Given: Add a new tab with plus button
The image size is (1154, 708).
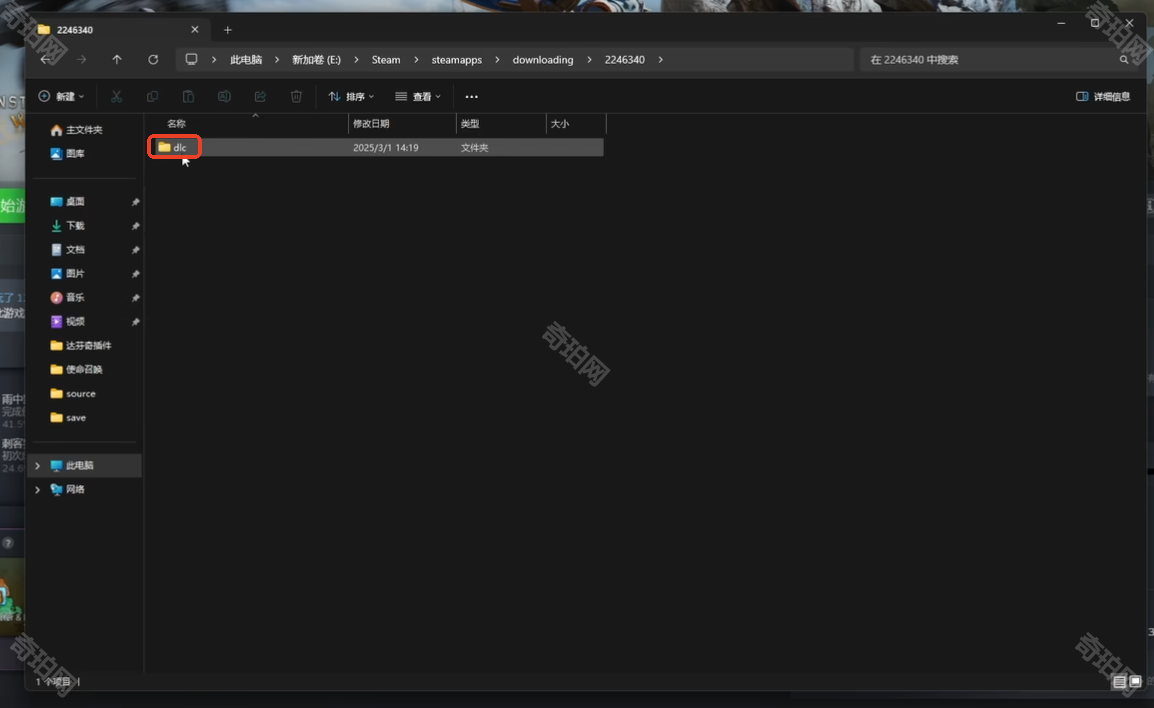Looking at the screenshot, I should (x=228, y=30).
